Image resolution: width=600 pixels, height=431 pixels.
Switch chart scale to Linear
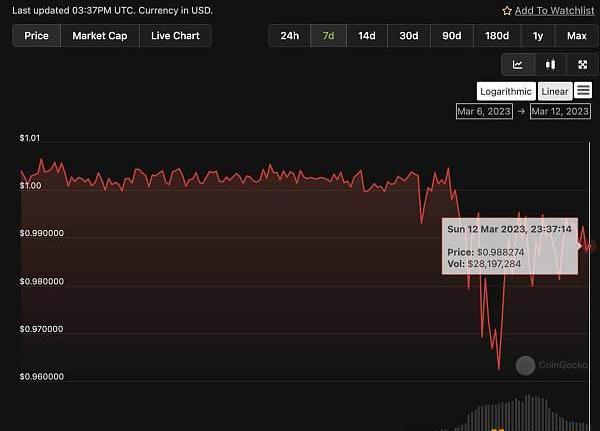(x=555, y=91)
